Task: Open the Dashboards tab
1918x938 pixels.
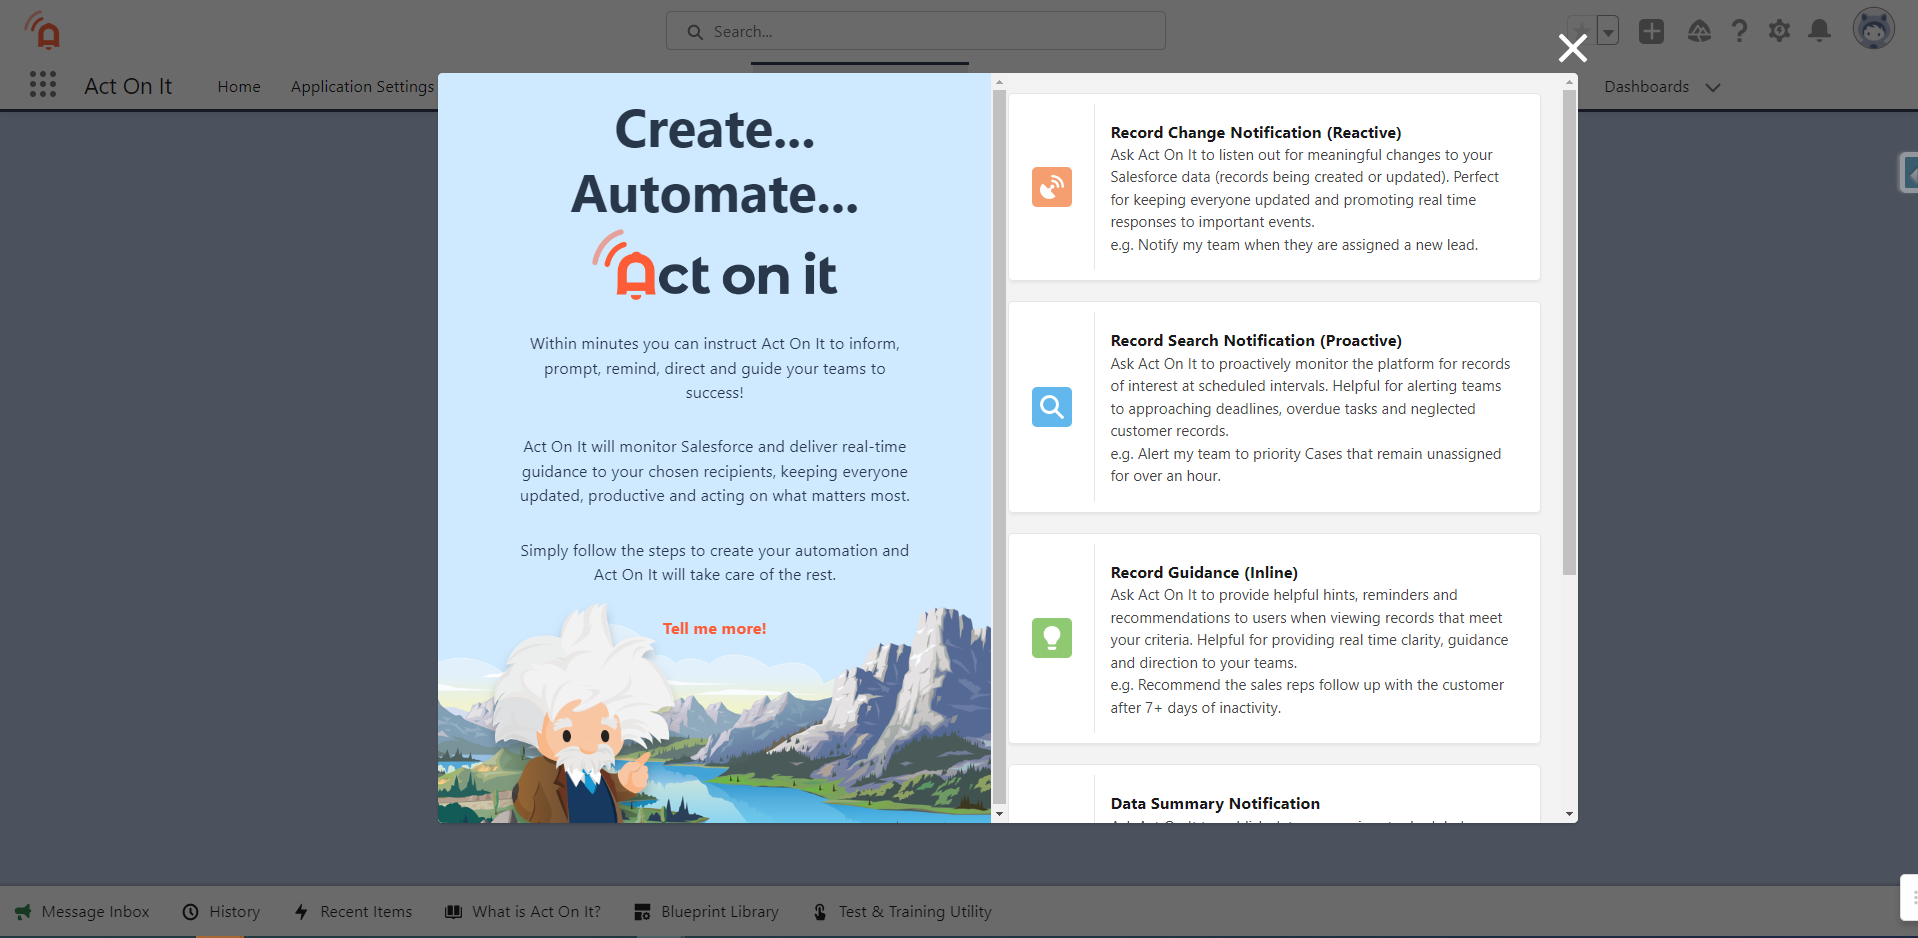Action: [x=1646, y=87]
